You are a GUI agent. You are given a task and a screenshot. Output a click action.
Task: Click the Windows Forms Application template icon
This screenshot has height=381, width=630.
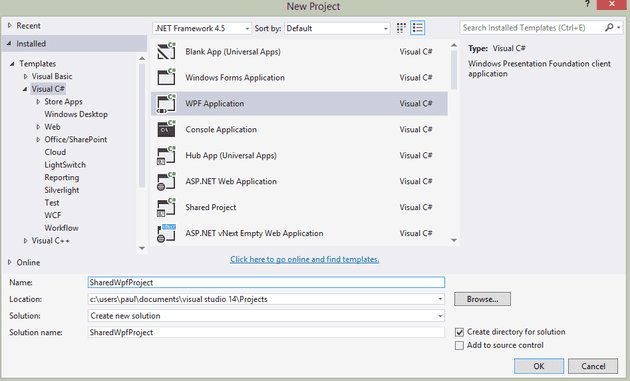tap(166, 77)
